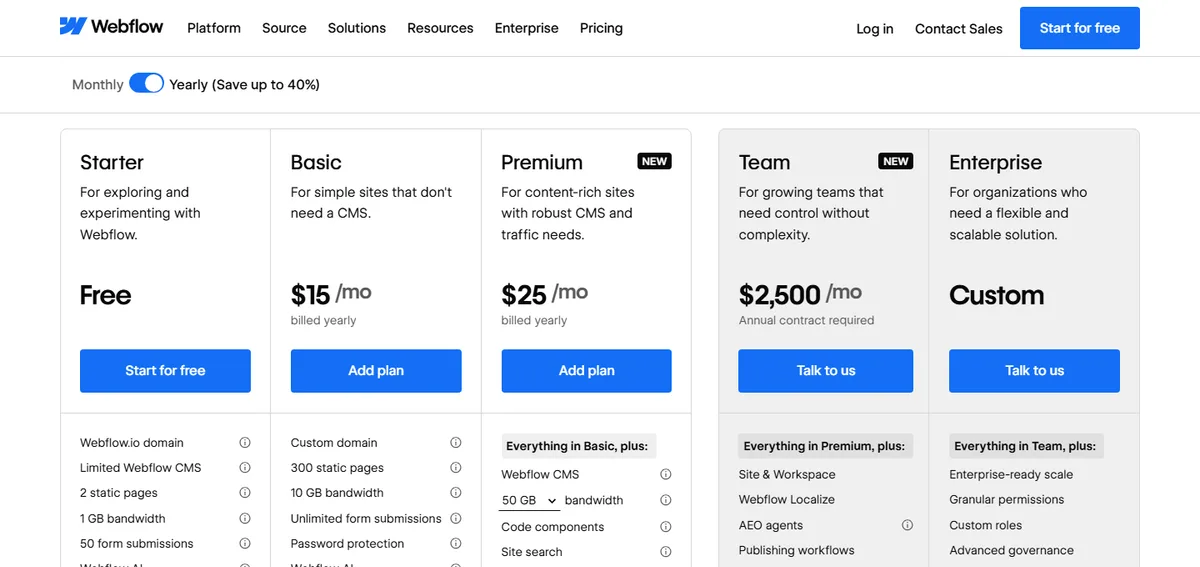Open the Platform menu

(x=214, y=28)
